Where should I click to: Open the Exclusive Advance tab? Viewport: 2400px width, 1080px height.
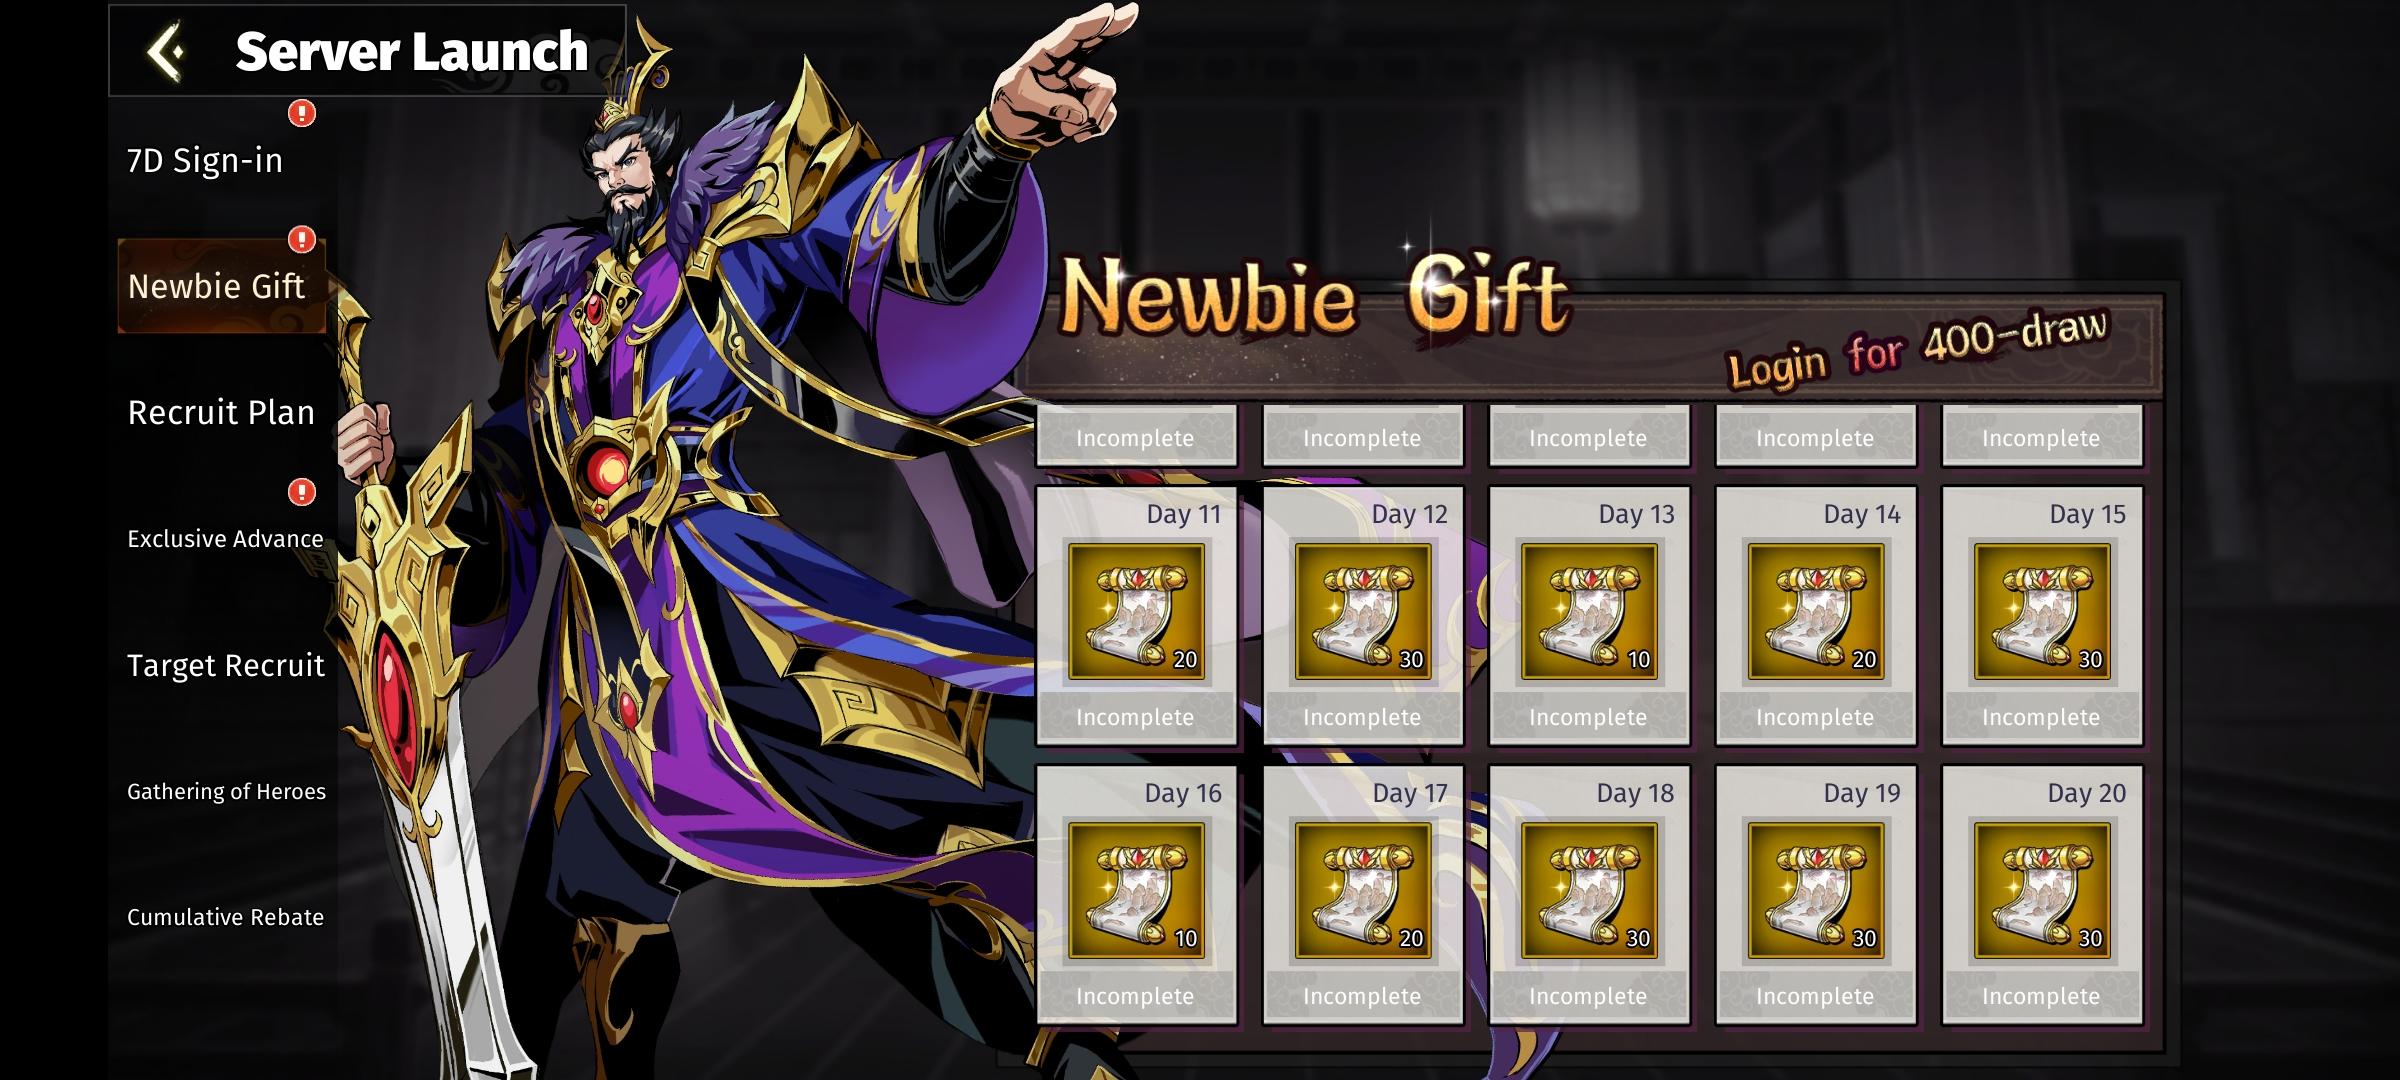point(225,538)
